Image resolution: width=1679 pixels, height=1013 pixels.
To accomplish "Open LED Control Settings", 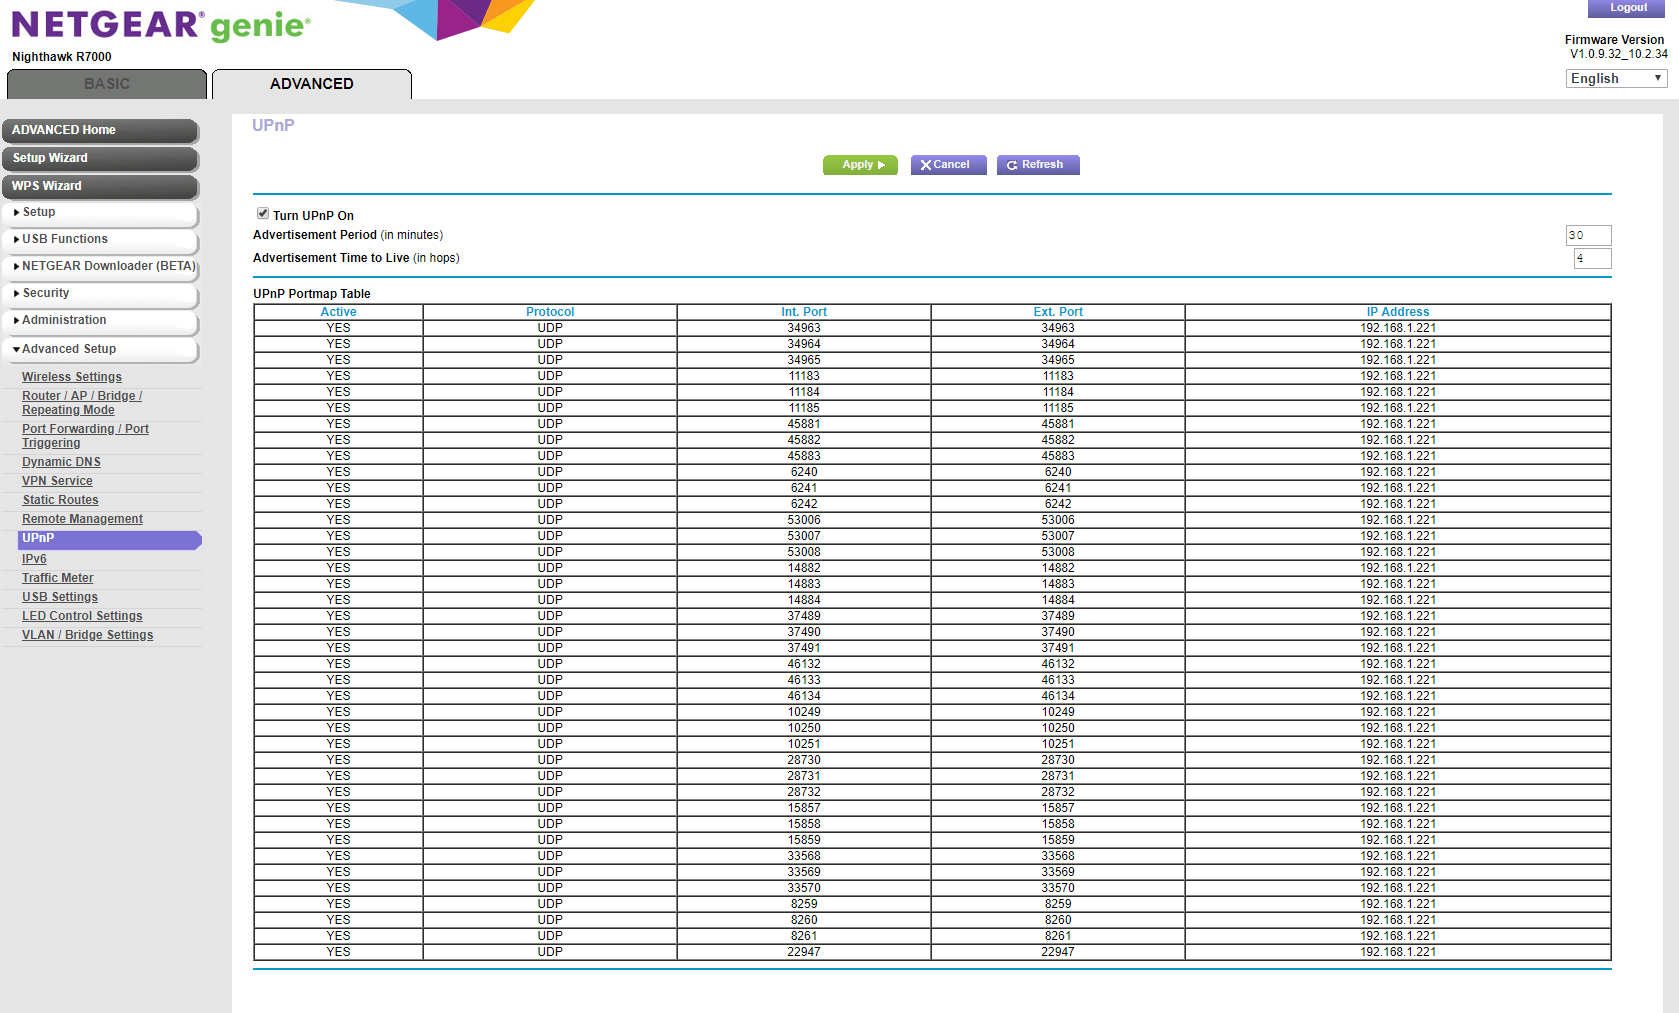I will 82,616.
